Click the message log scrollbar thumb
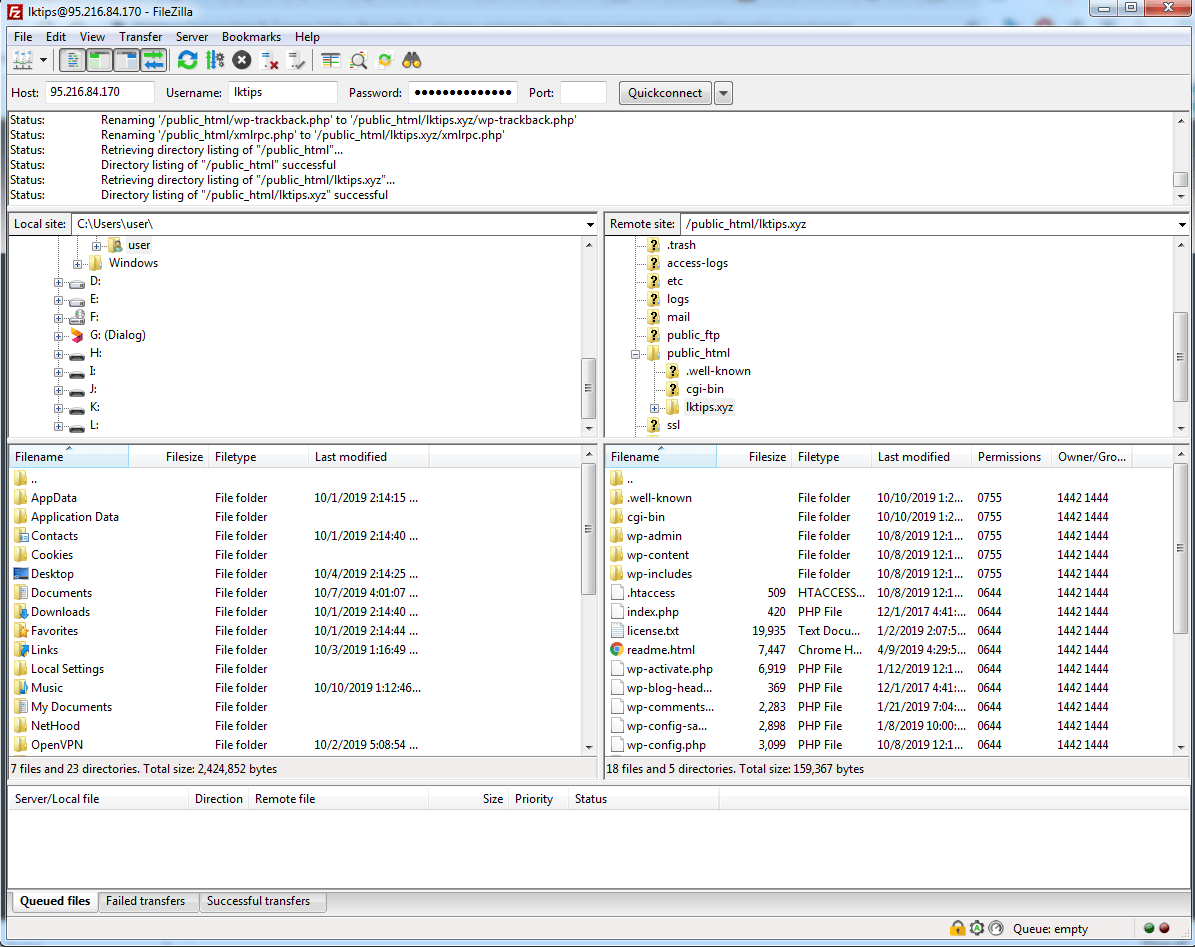The height and width of the screenshot is (947, 1195). coord(1181,179)
